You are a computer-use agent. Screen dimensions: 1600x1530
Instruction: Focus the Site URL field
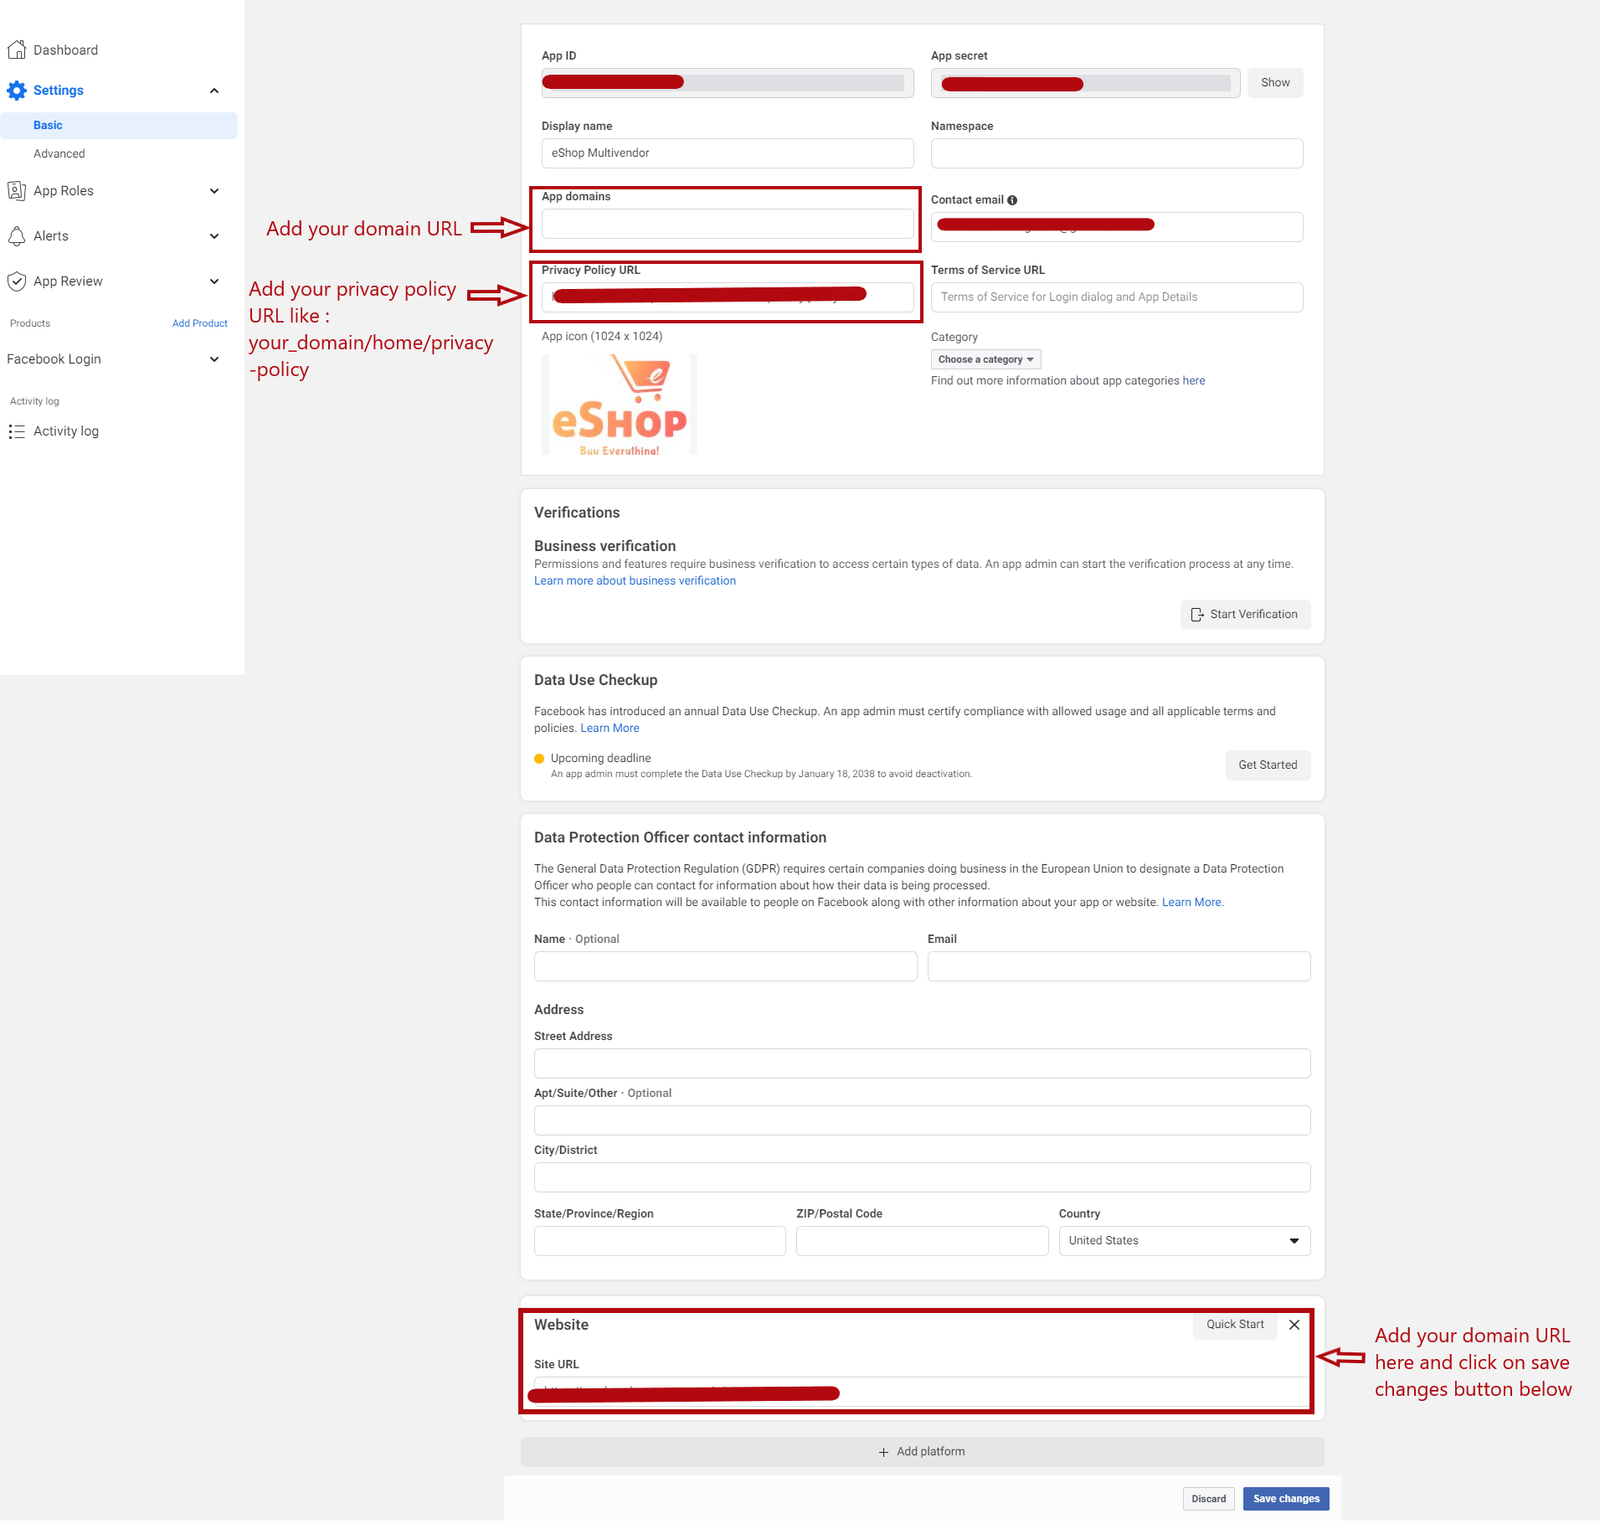[x=922, y=1392]
